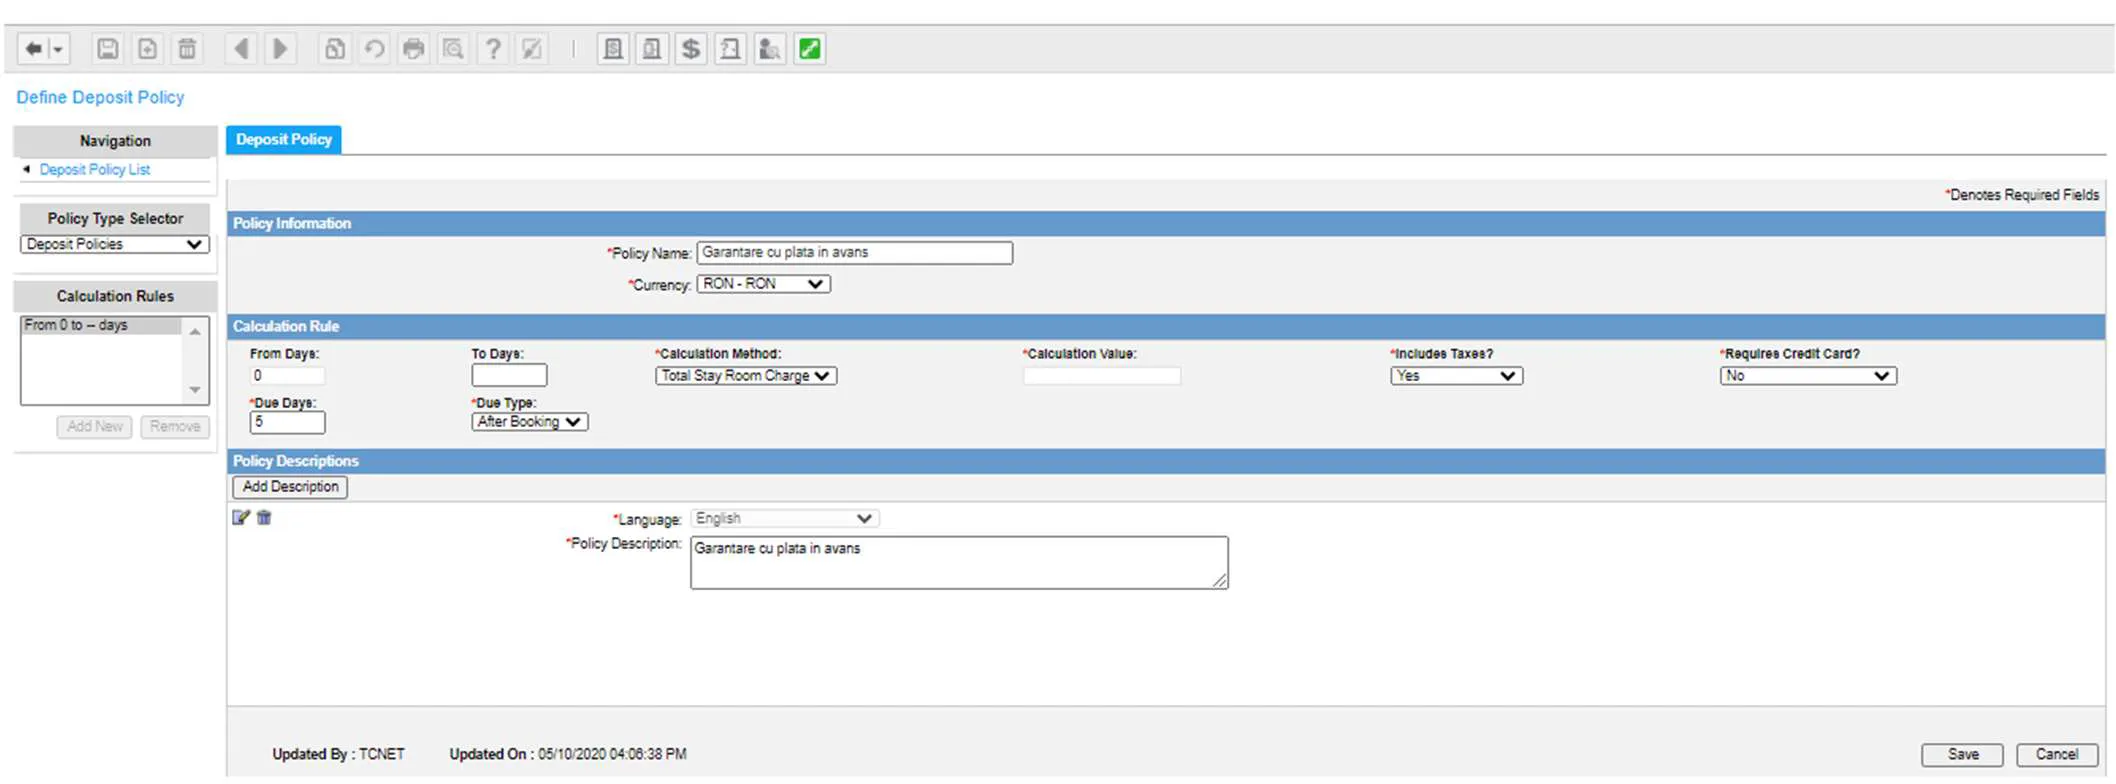Click the Policy Description text area
Viewport: 2116px width, 784px height.
pos(959,563)
